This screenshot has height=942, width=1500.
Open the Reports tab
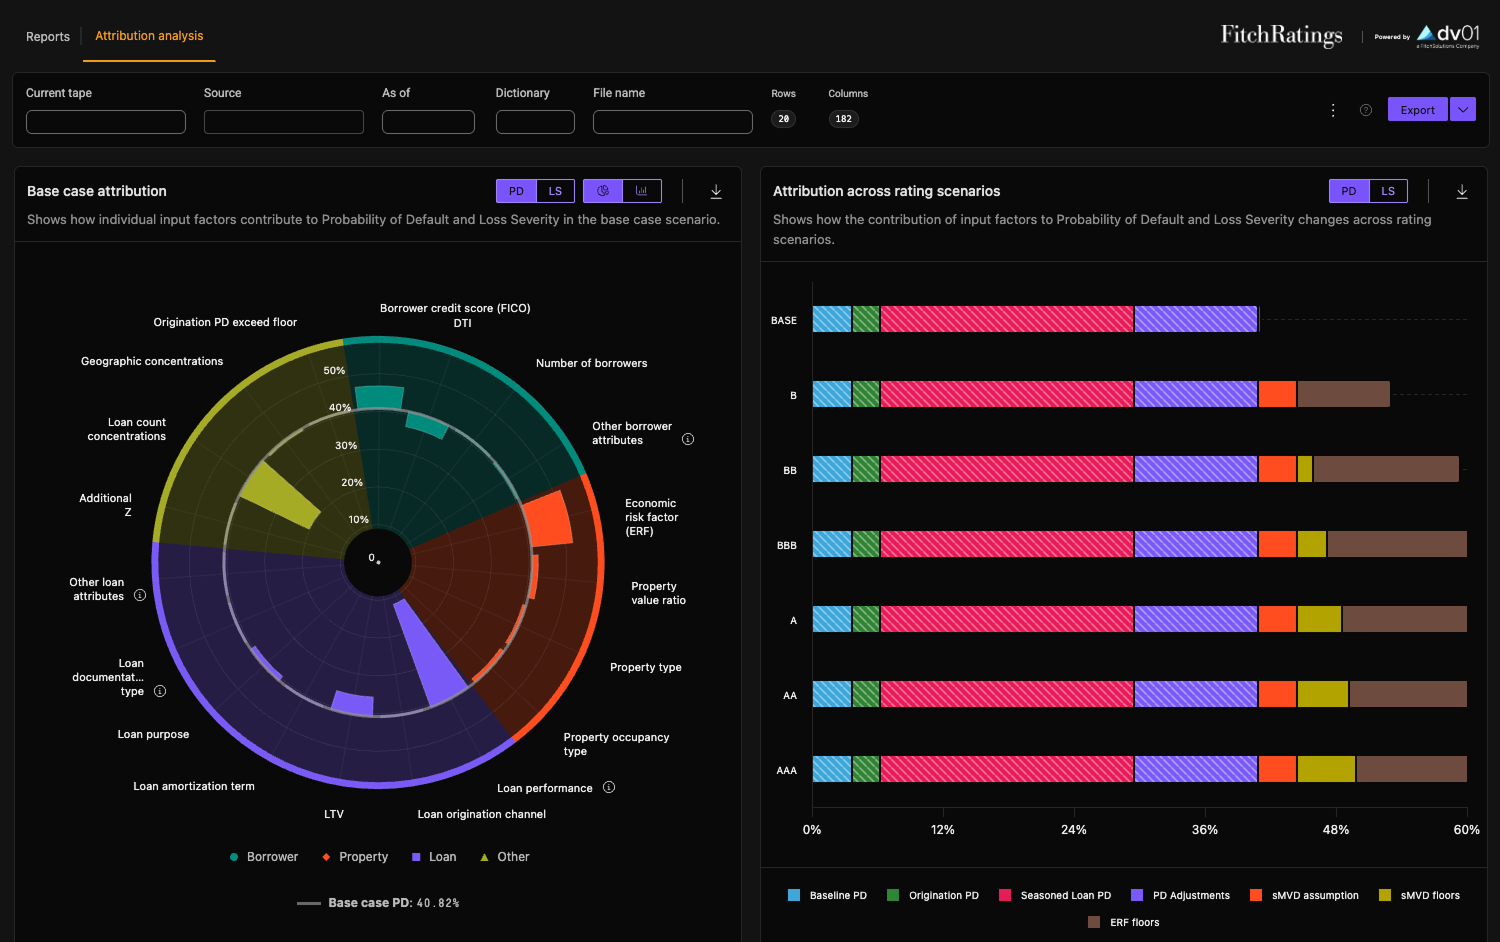tap(48, 36)
